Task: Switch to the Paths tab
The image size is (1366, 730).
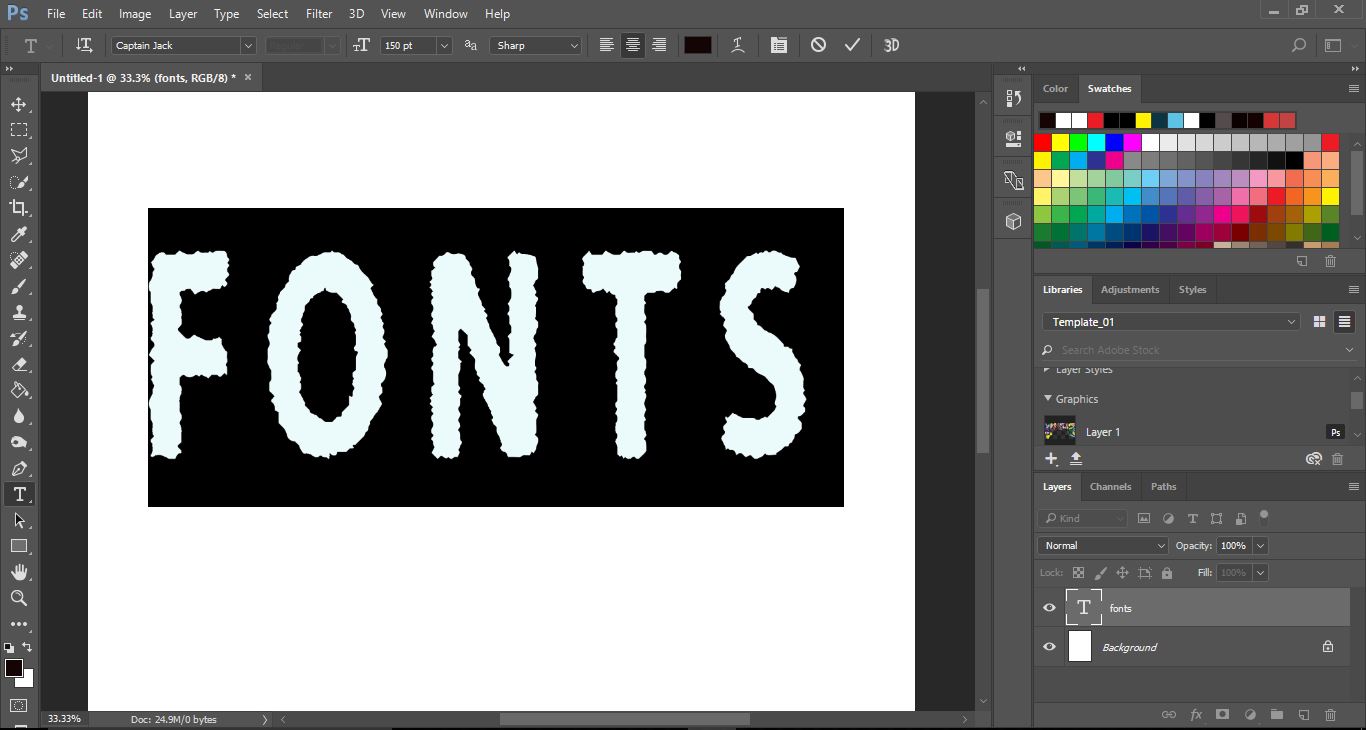Action: click(x=1163, y=487)
